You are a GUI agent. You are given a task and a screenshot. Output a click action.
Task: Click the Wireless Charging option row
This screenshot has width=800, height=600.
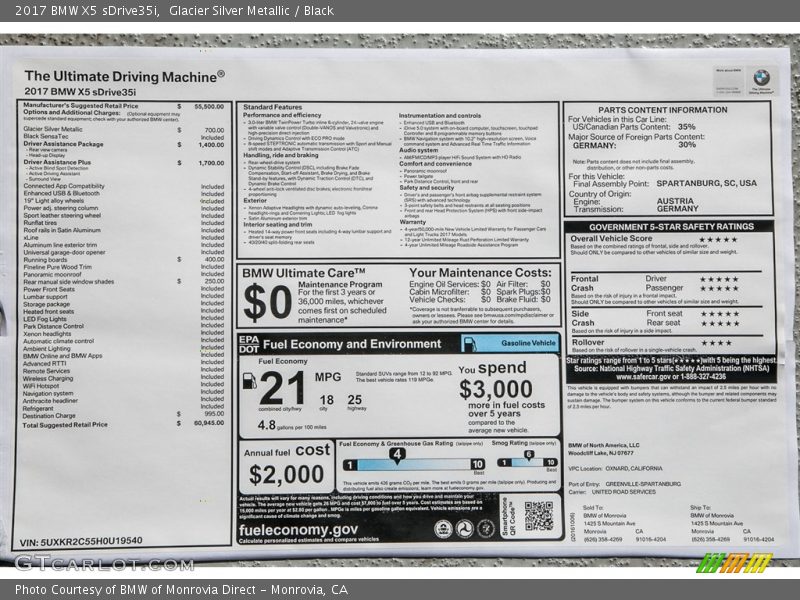coord(123,379)
